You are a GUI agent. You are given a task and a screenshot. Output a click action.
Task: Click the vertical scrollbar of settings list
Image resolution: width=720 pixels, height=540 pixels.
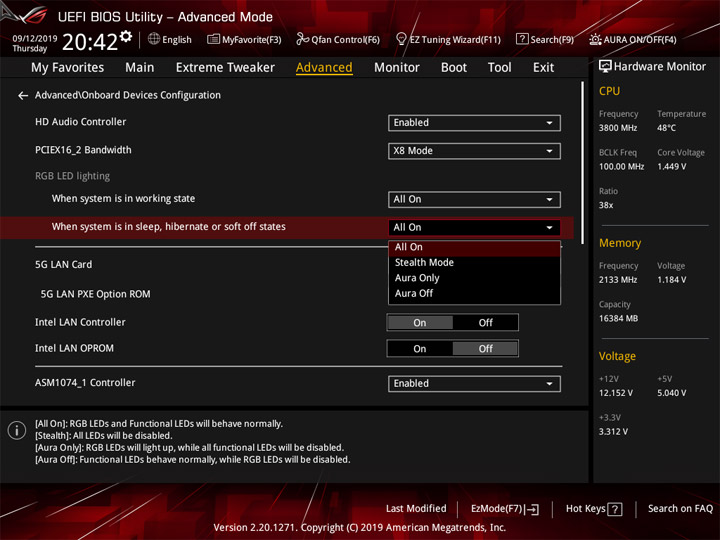pyautogui.click(x=583, y=163)
